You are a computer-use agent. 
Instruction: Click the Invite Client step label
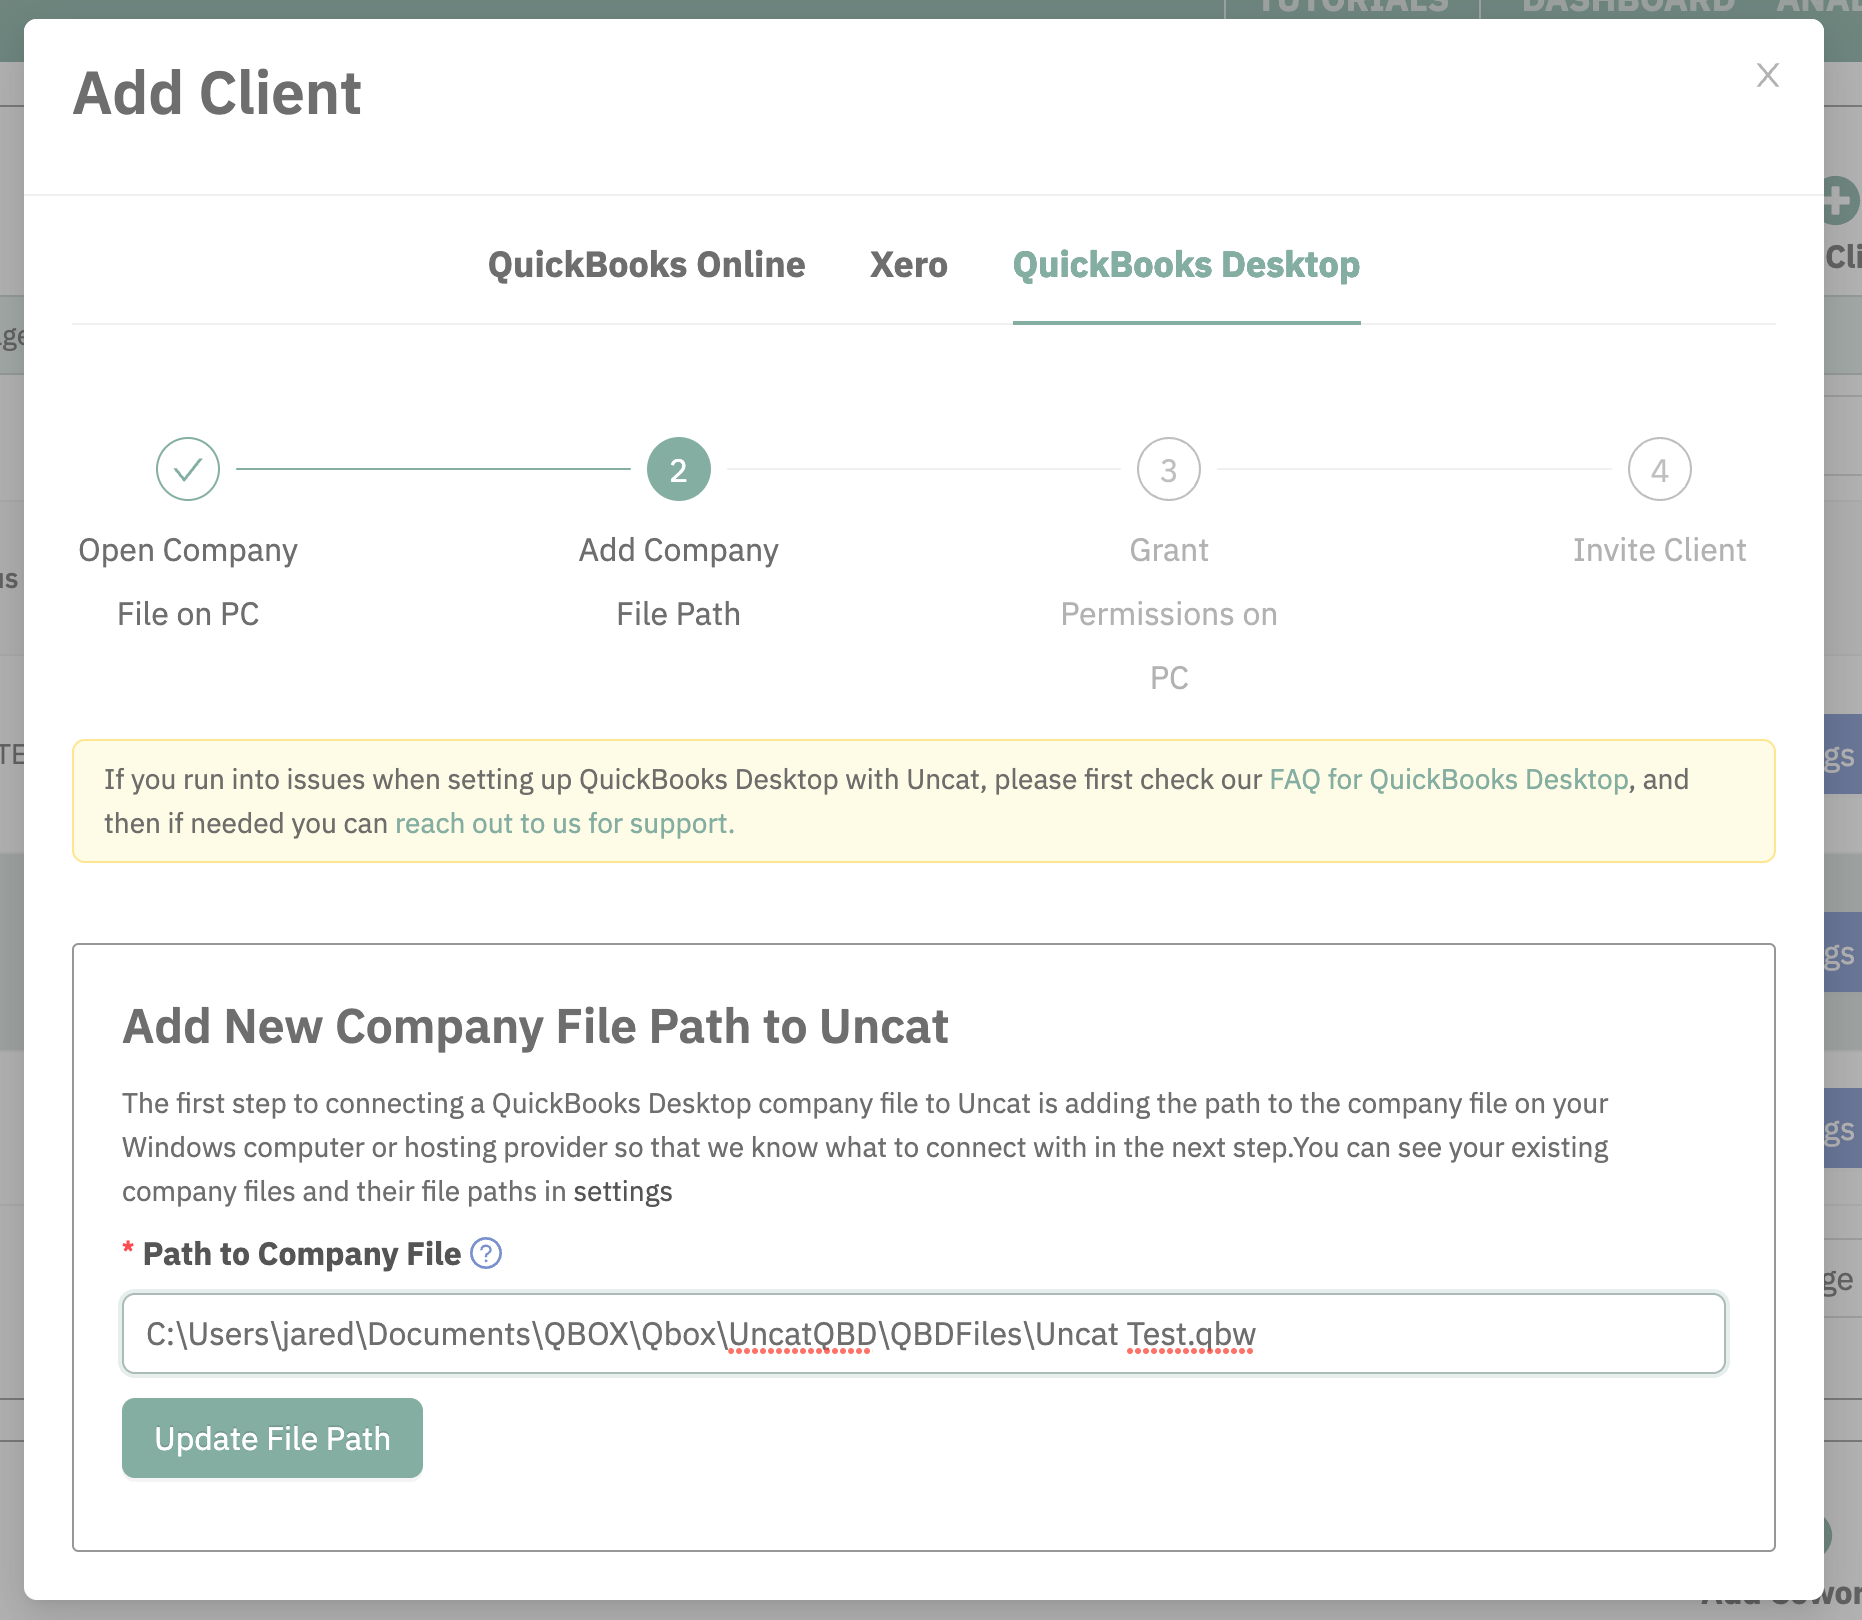click(x=1660, y=550)
